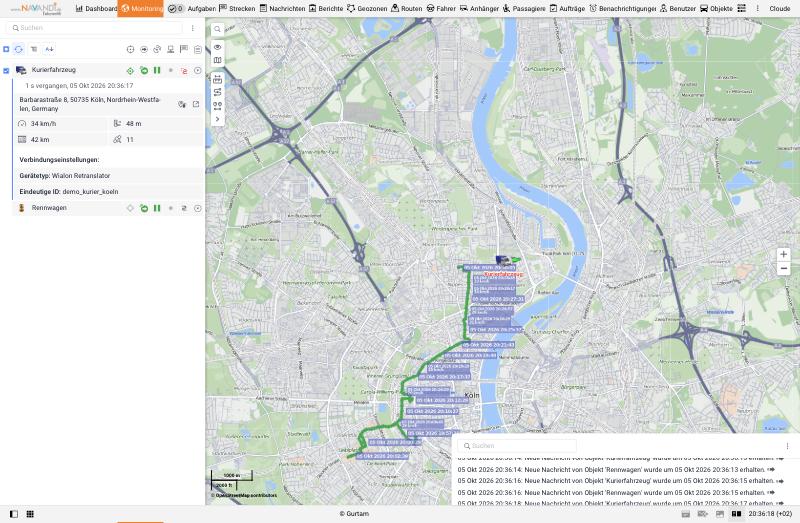
Task: Toggle map visible layers eye icon
Action: click(x=217, y=47)
